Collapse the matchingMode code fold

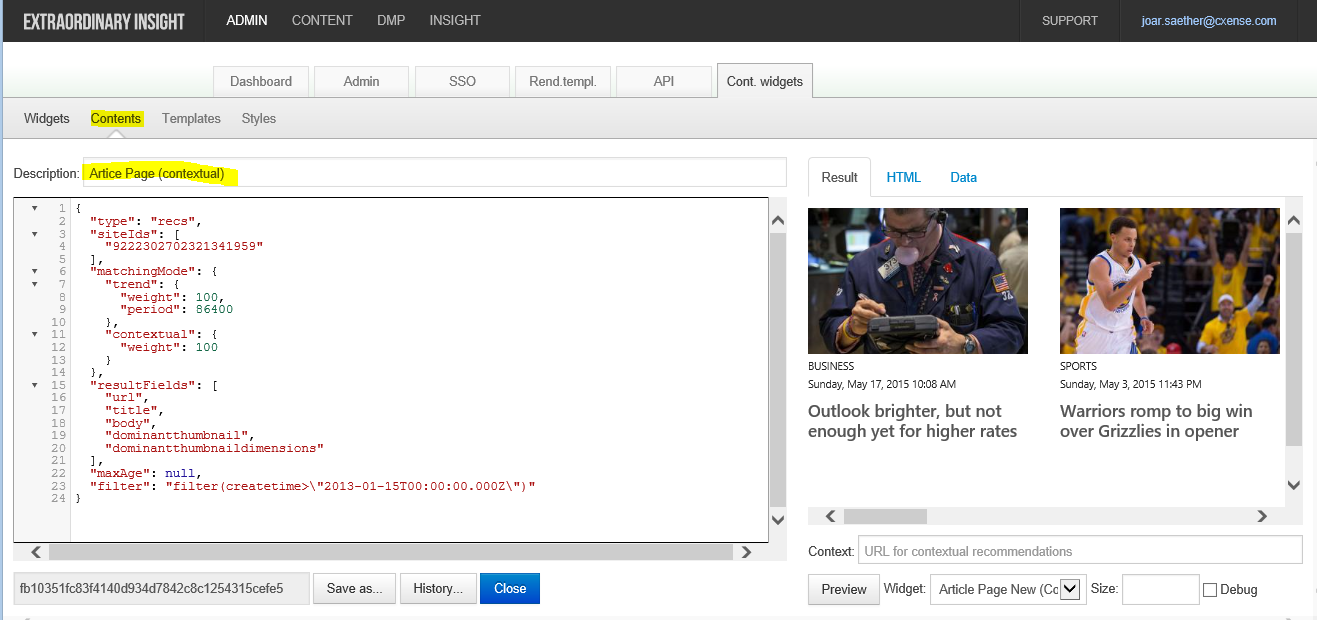click(34, 271)
